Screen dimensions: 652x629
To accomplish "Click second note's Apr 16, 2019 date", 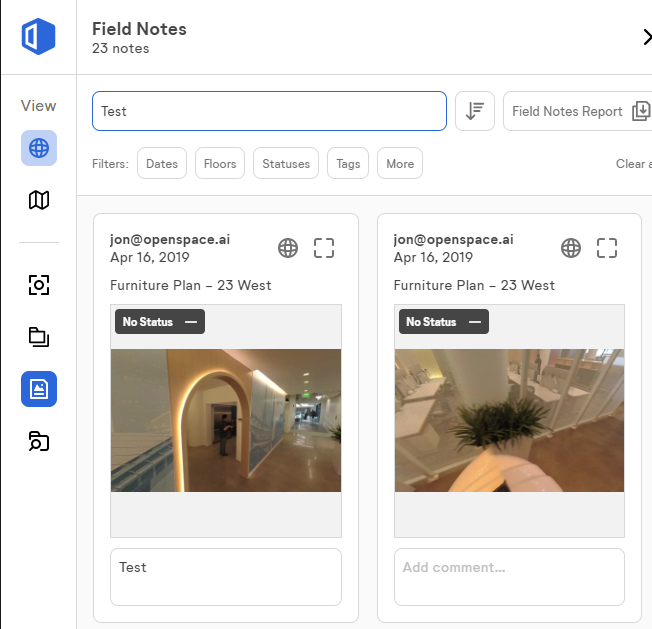I will point(433,257).
